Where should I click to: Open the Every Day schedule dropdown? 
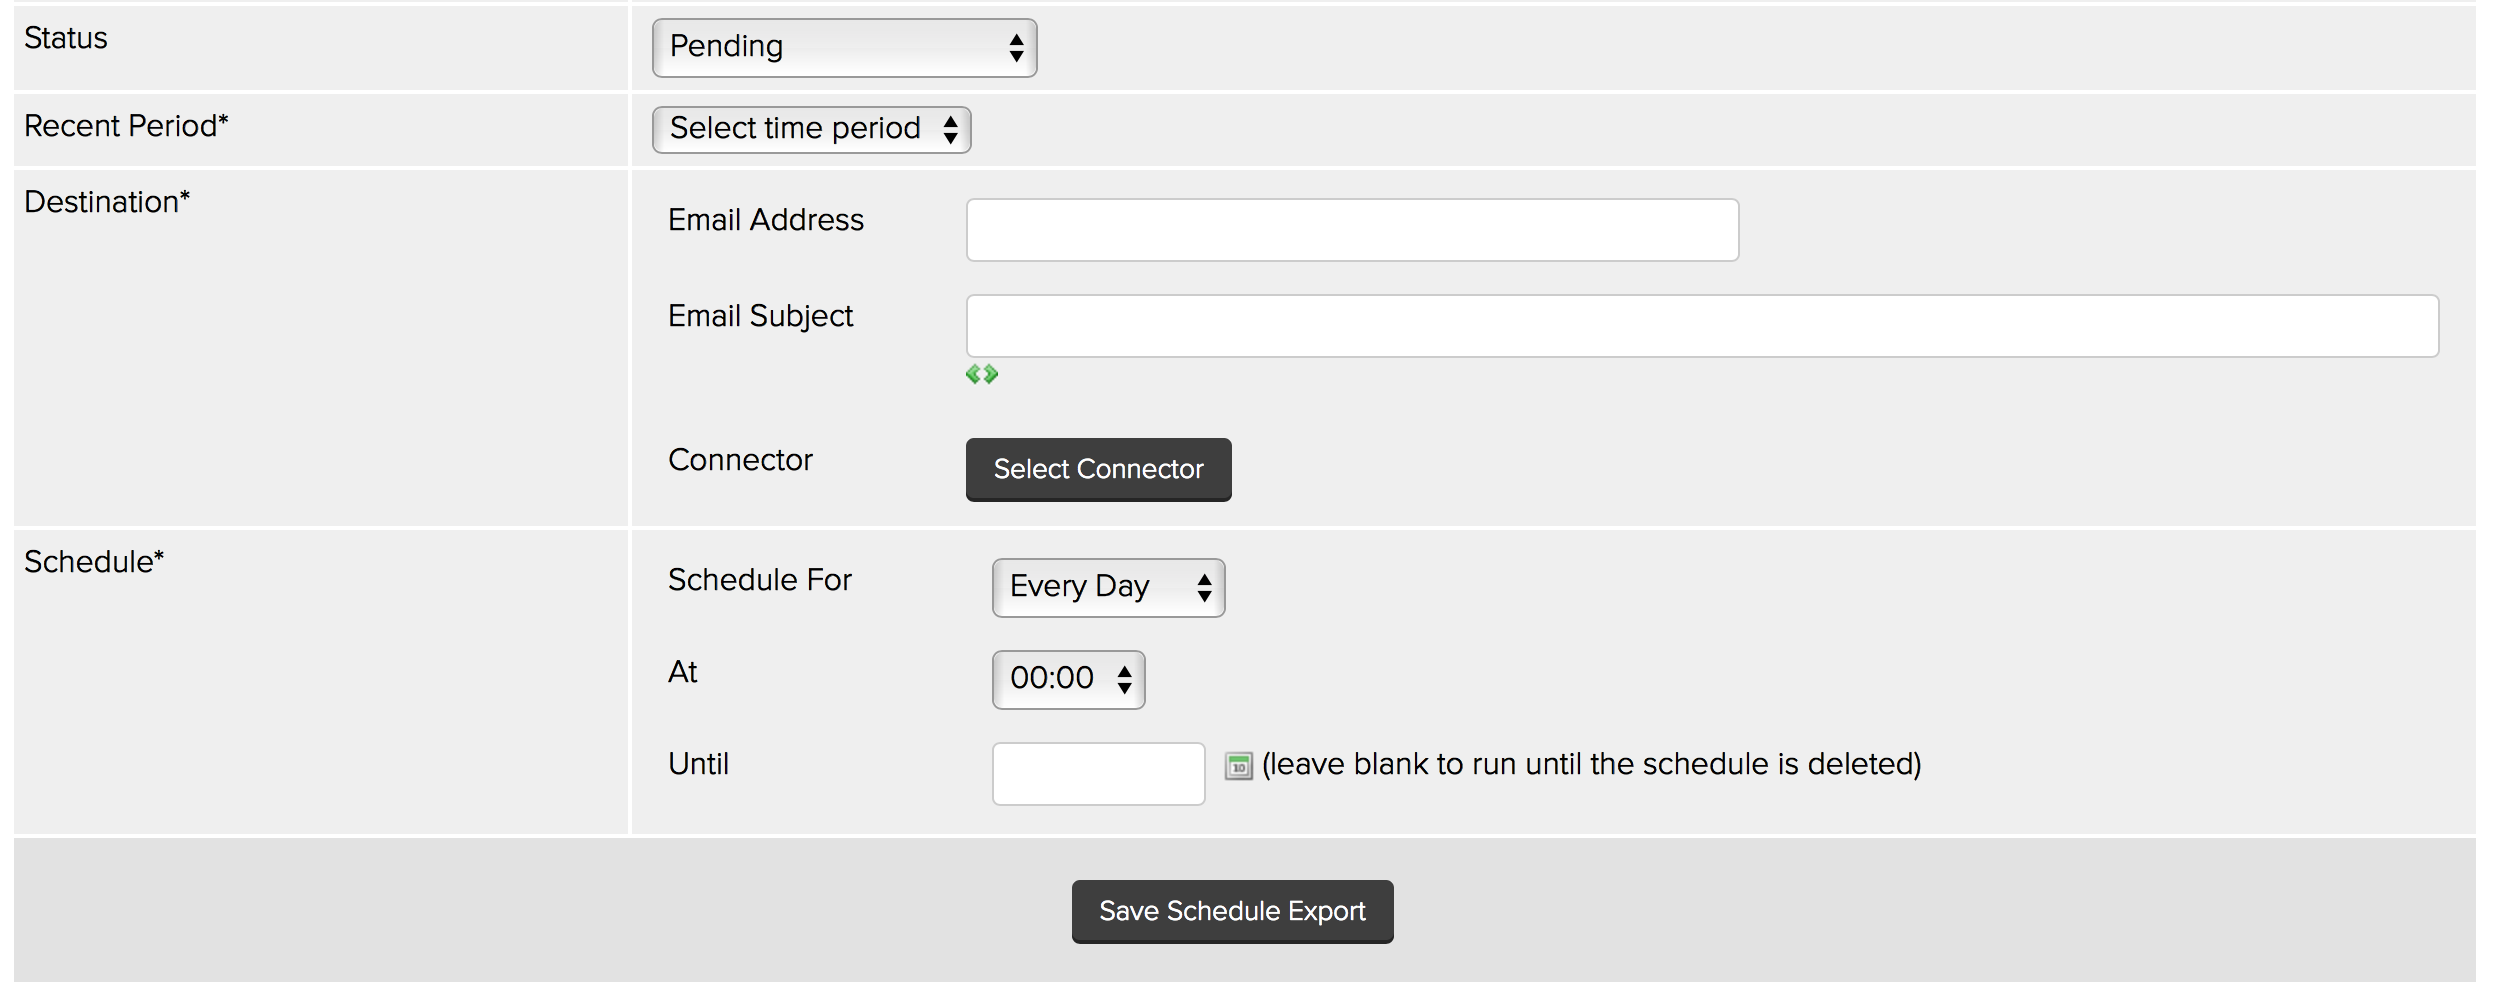[1108, 588]
